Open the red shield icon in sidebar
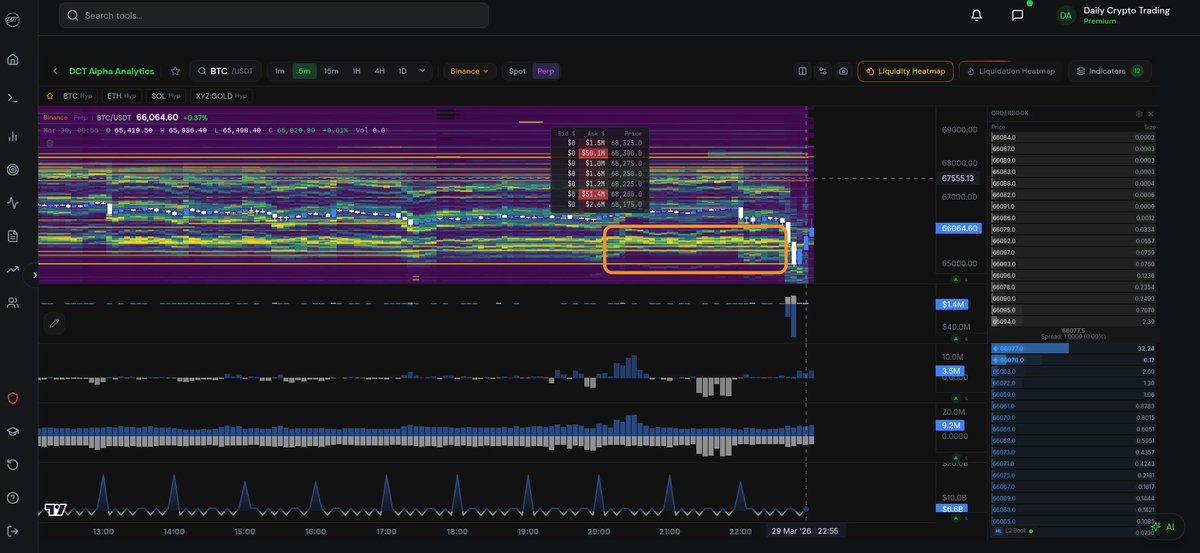 click(13, 398)
